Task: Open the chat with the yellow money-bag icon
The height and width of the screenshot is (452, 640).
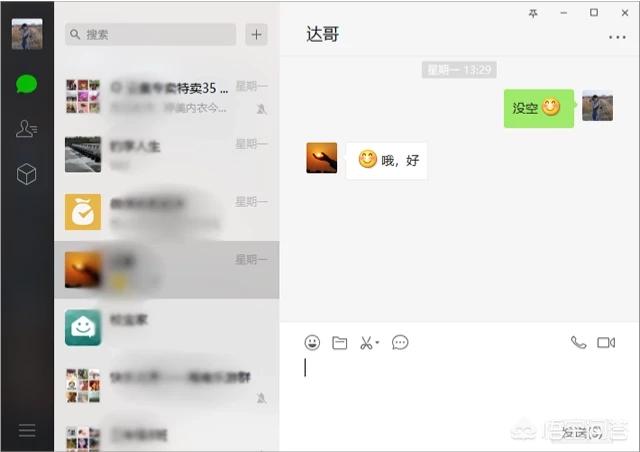Action: (x=167, y=212)
